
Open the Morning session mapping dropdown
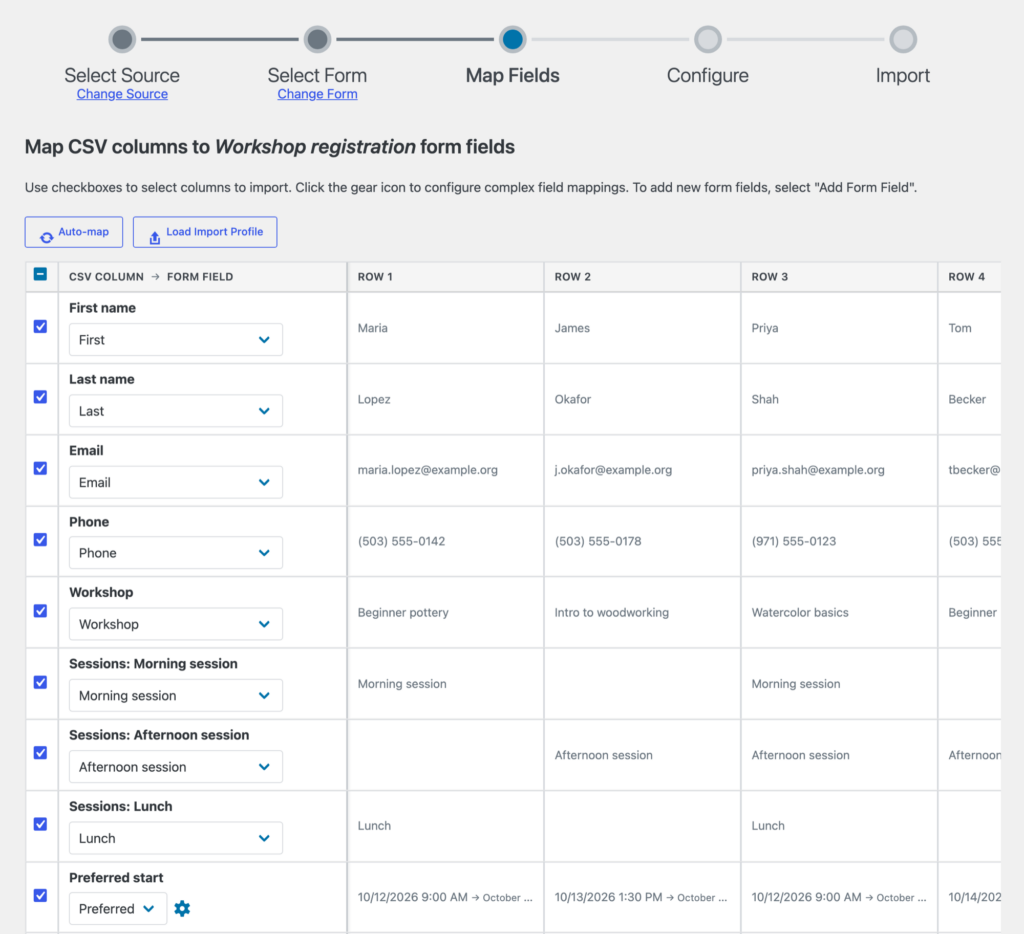(x=176, y=696)
